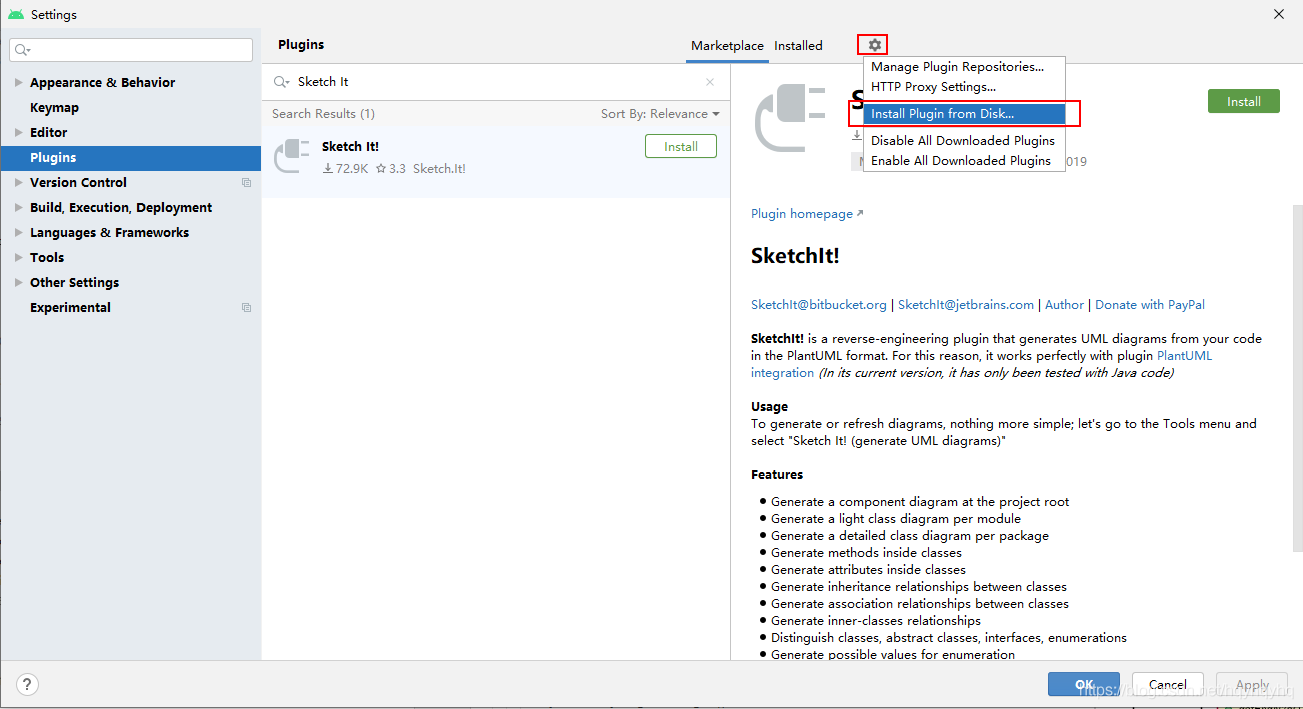
Task: Install Sketch It! from search results
Action: coord(681,146)
